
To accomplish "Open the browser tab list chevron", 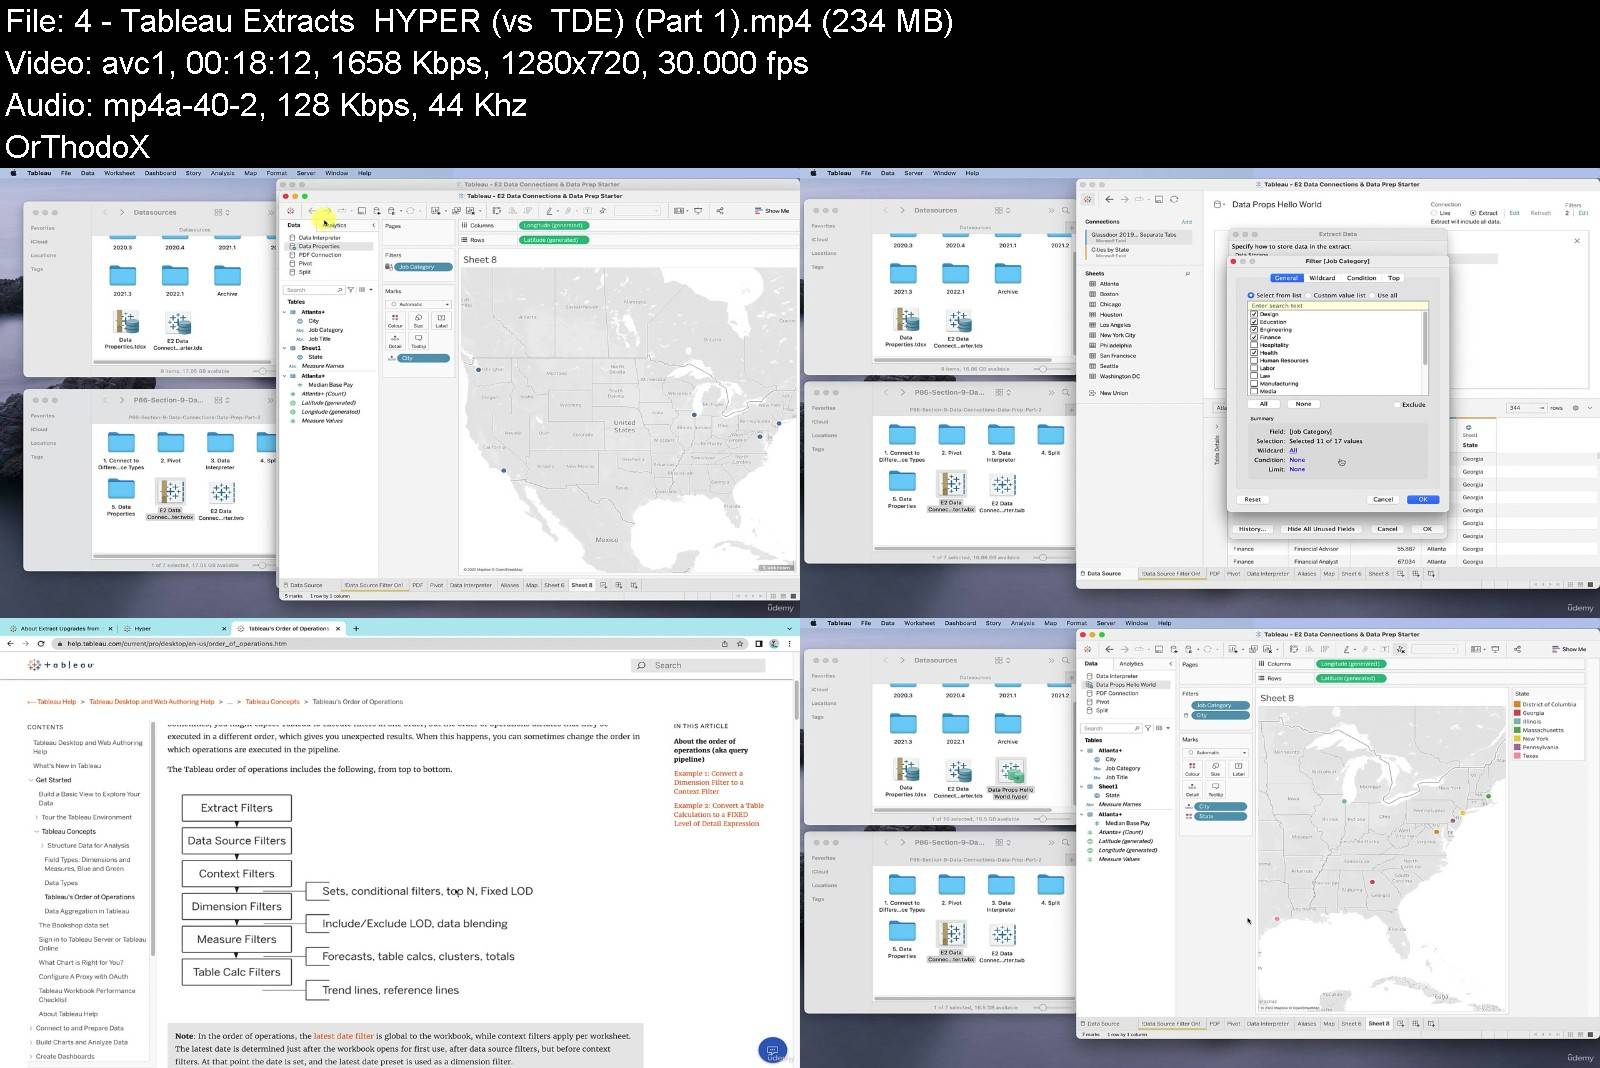I will [x=789, y=629].
